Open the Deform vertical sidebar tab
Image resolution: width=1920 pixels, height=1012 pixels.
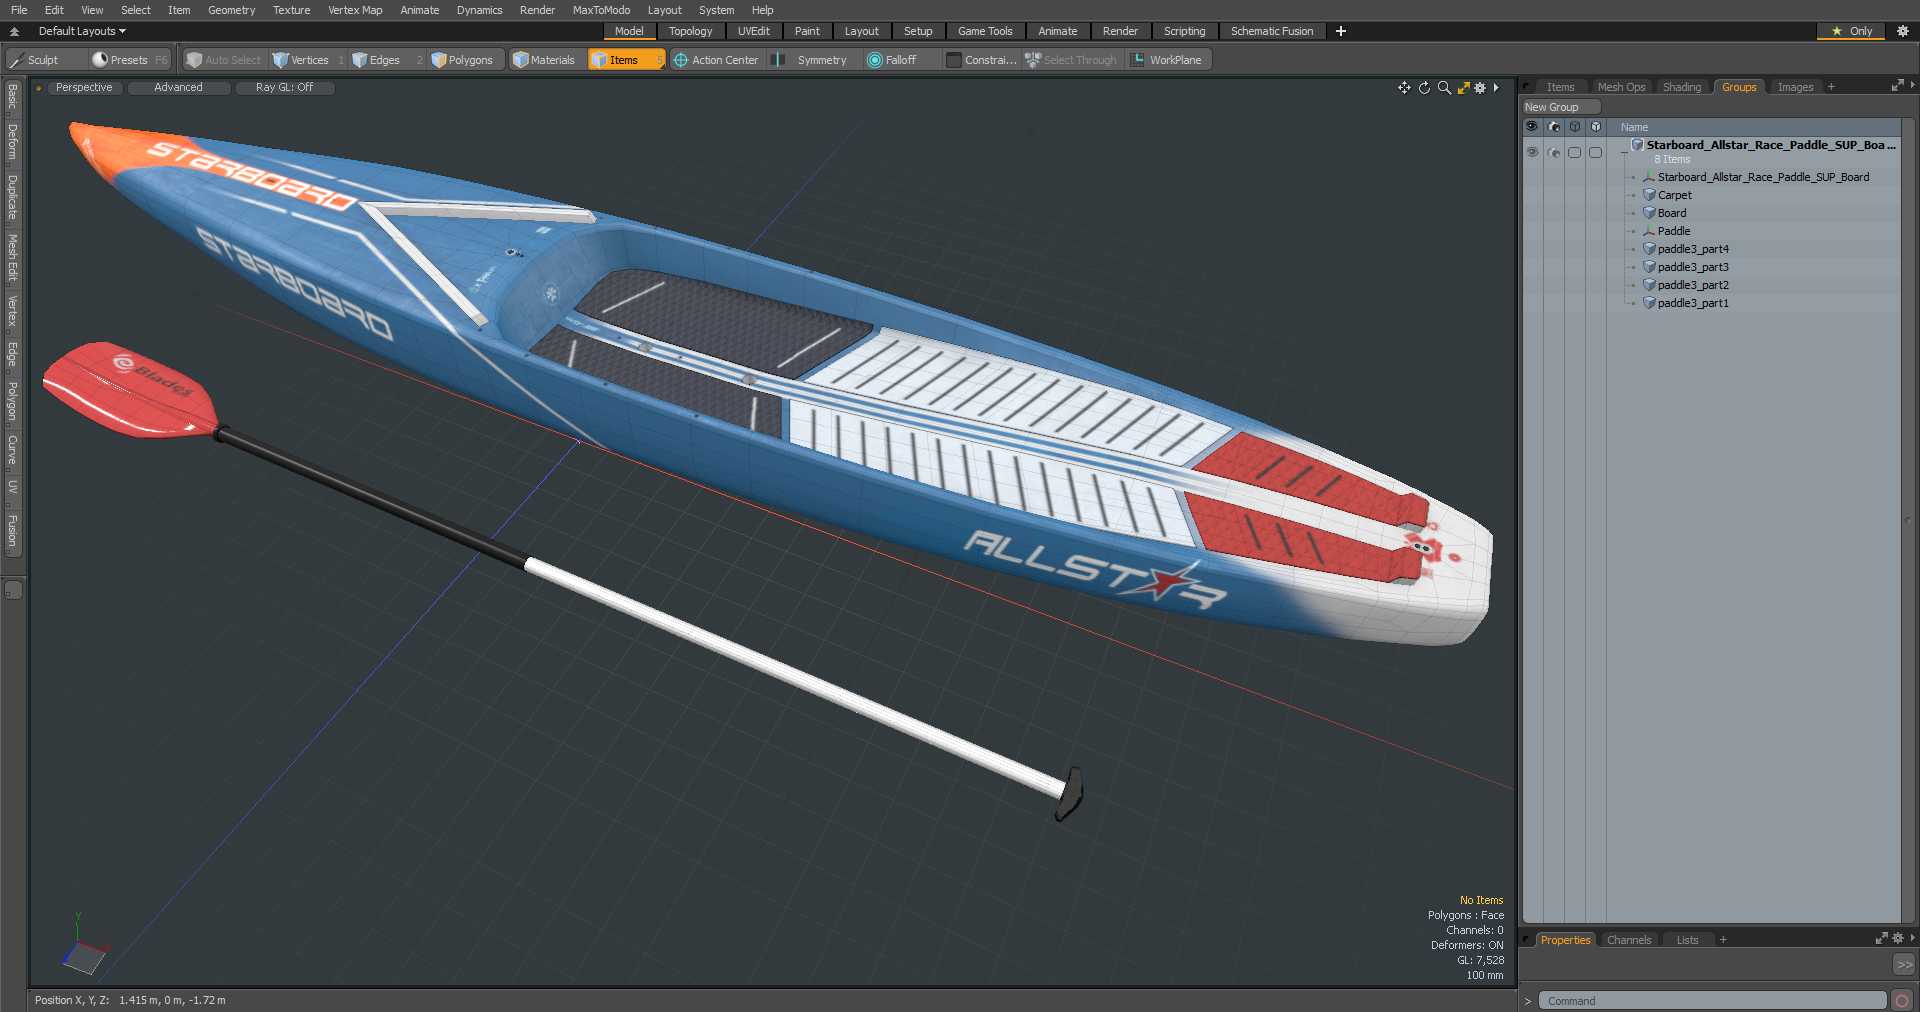tap(12, 142)
